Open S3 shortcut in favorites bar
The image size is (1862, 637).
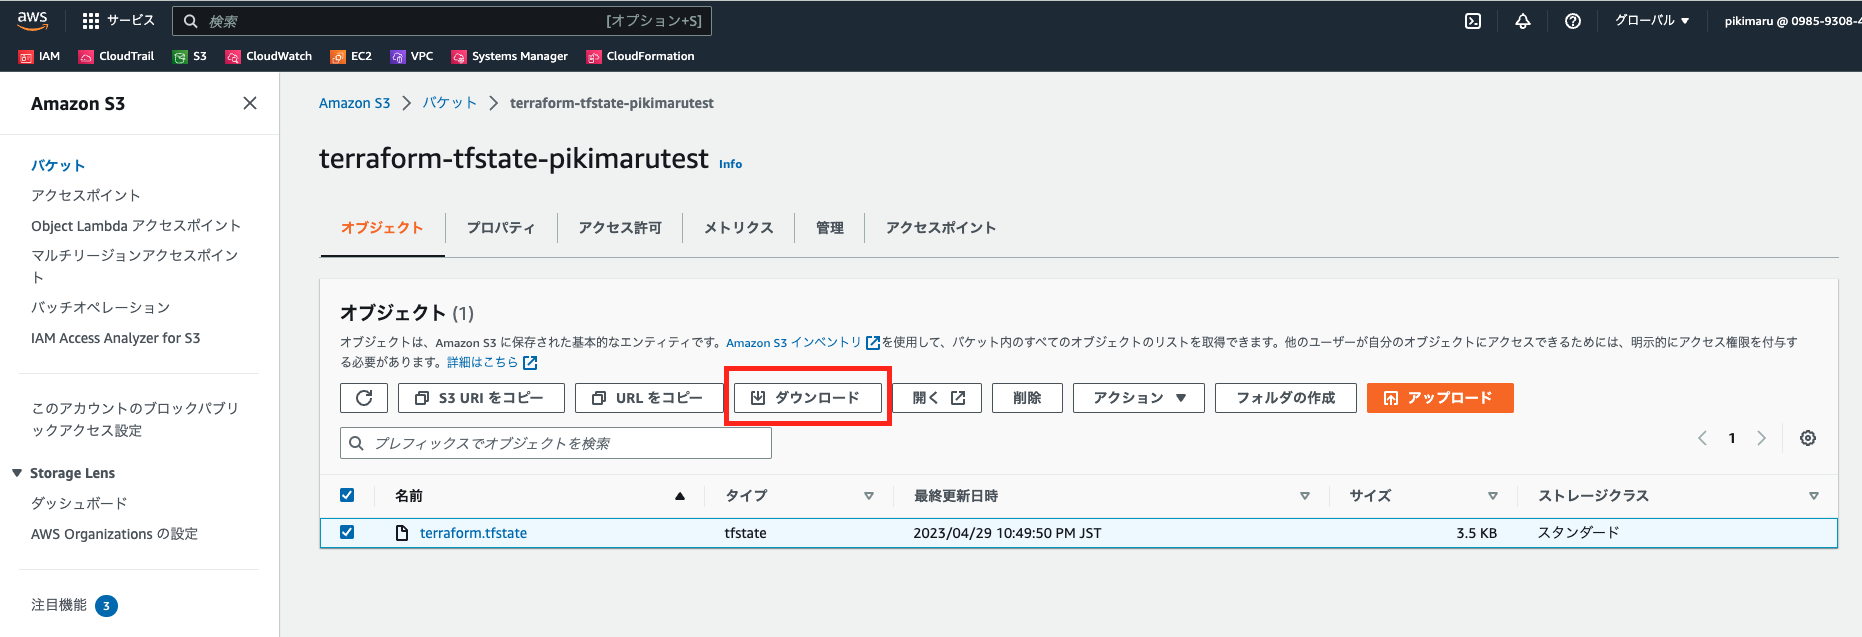190,56
